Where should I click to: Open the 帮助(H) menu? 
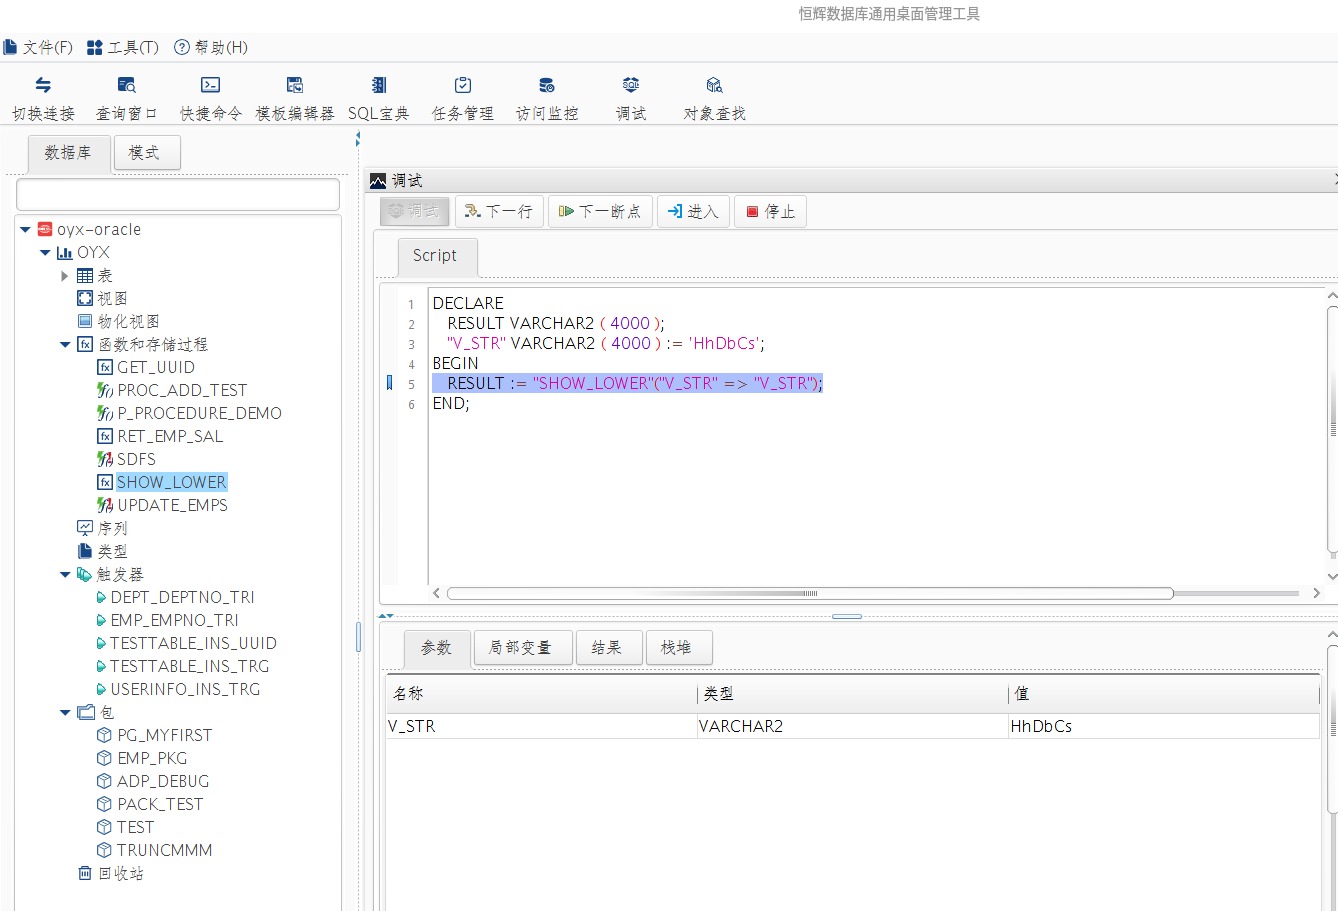[211, 47]
